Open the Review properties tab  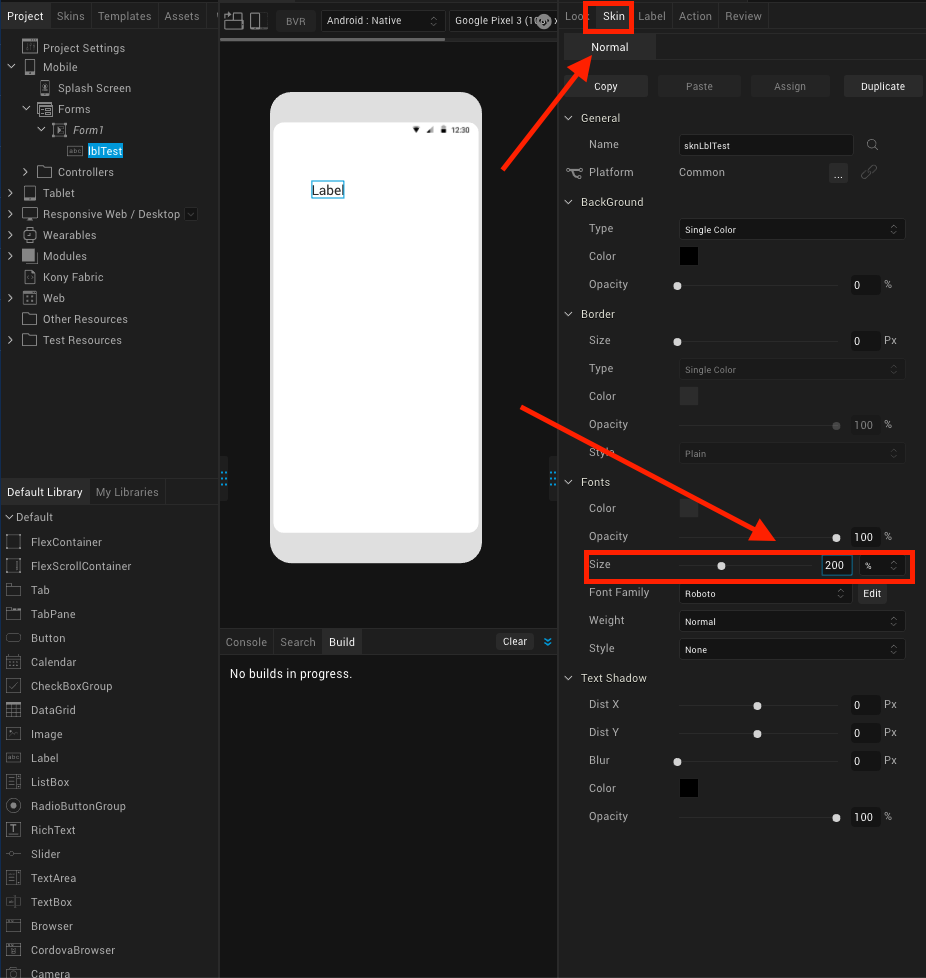coord(743,16)
